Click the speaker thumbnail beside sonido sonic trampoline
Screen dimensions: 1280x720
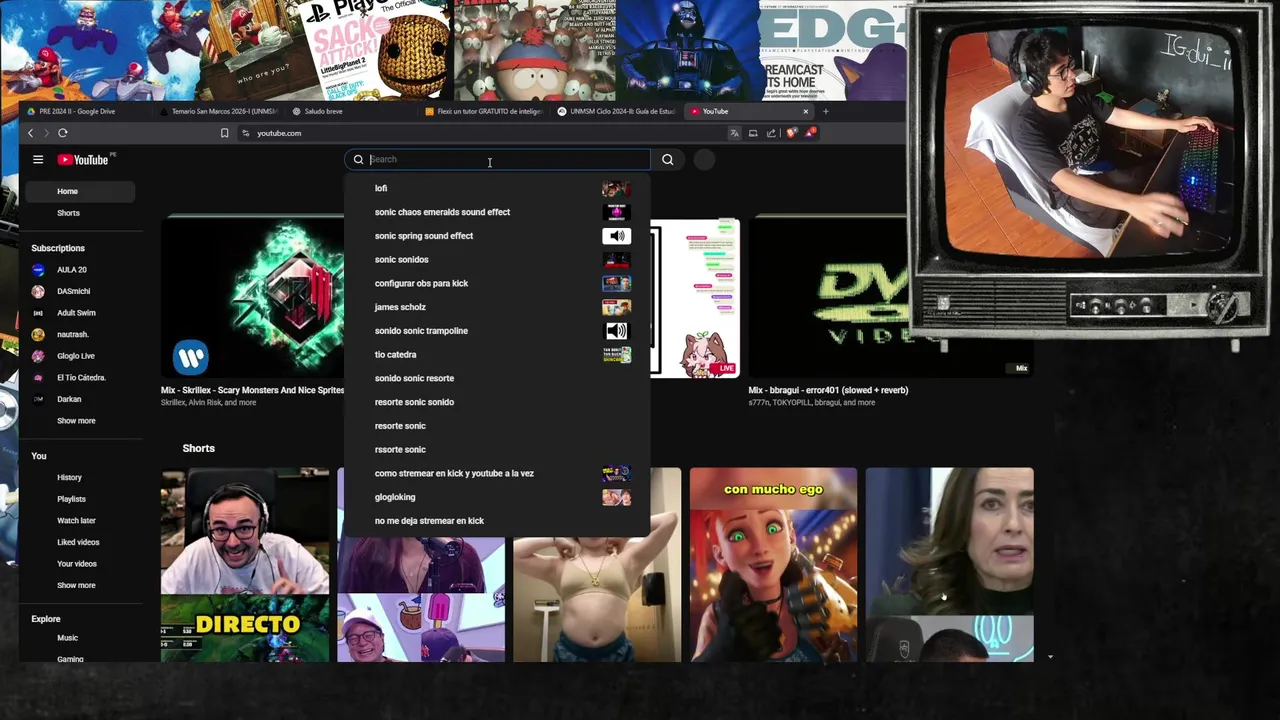point(616,331)
